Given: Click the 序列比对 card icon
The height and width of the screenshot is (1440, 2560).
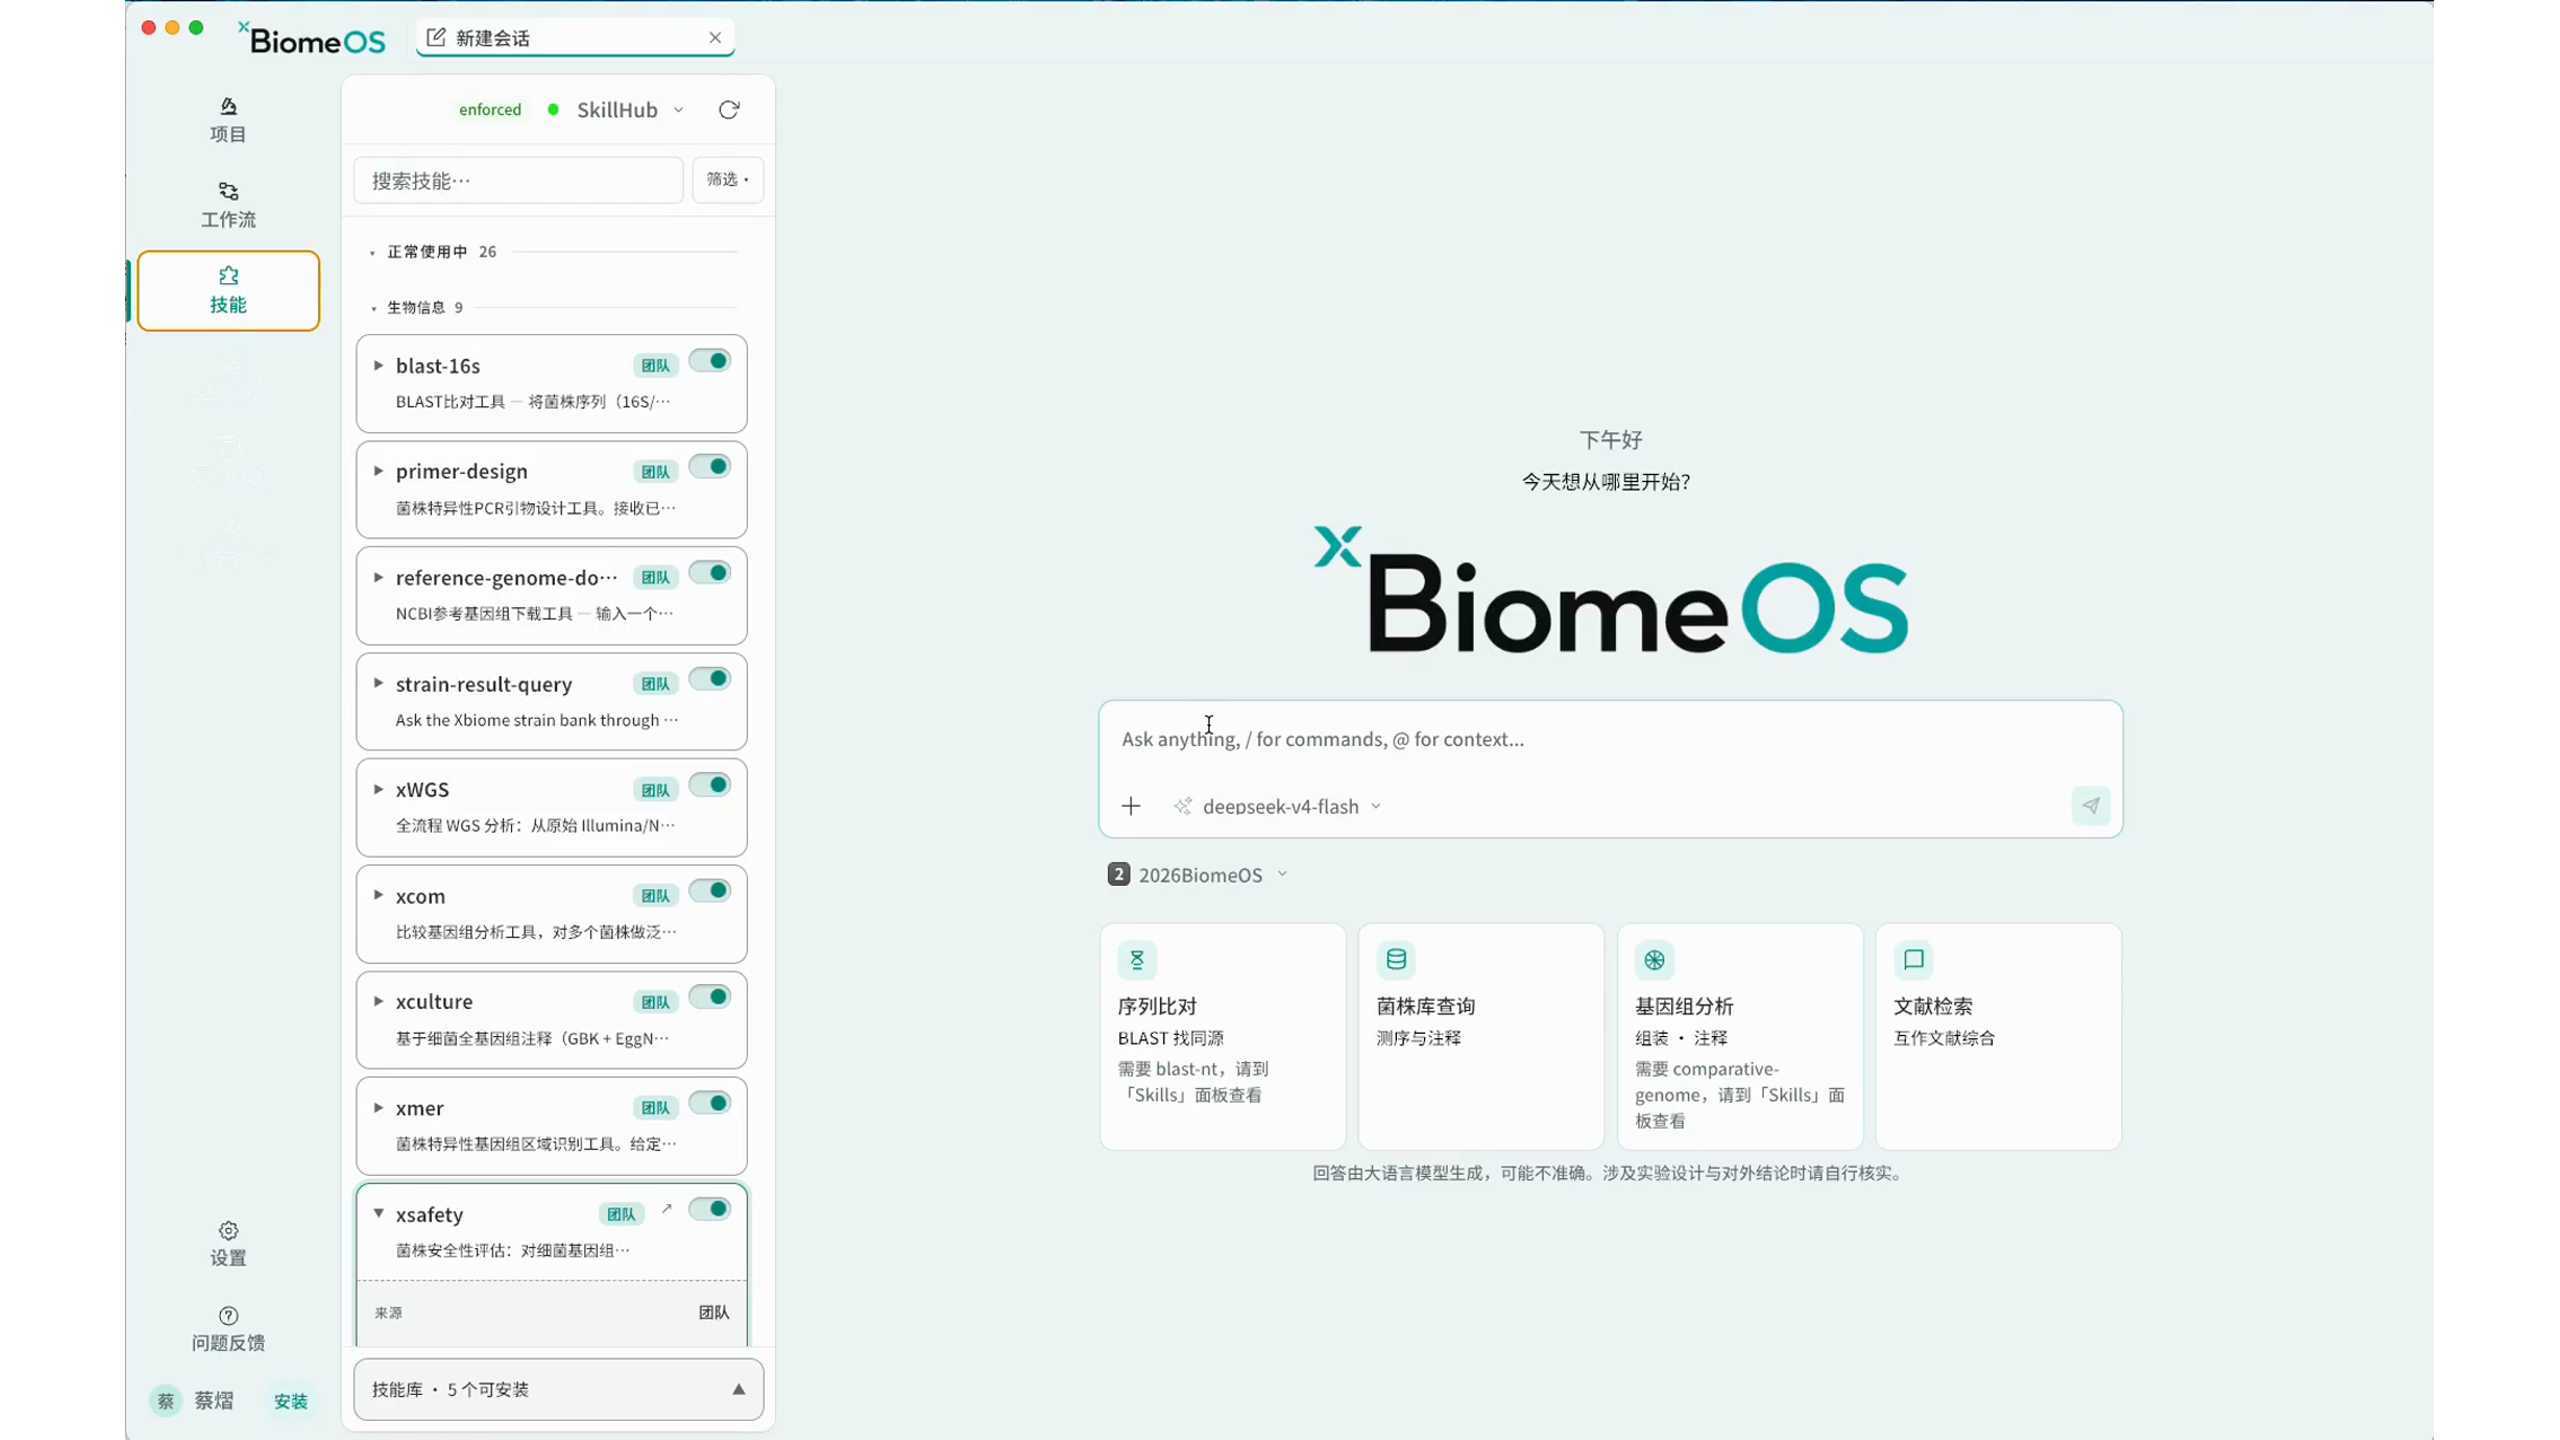Looking at the screenshot, I should (1136, 960).
